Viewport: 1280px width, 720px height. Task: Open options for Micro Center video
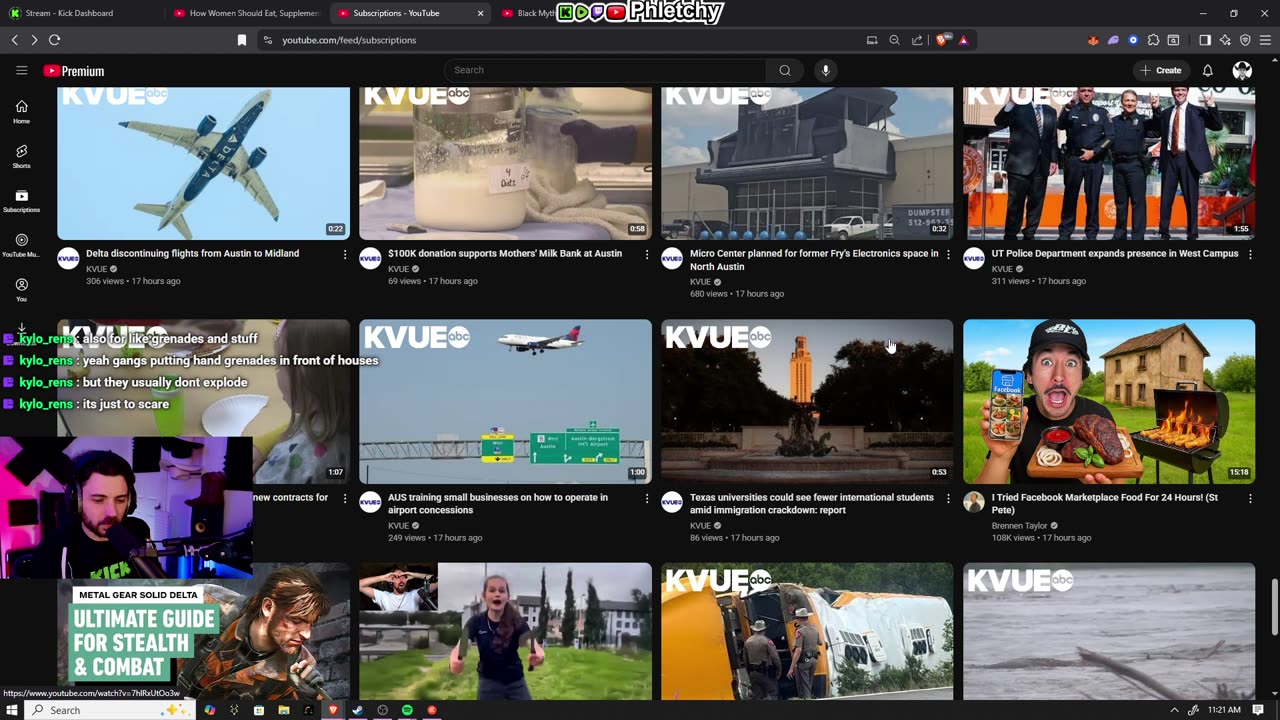(949, 255)
